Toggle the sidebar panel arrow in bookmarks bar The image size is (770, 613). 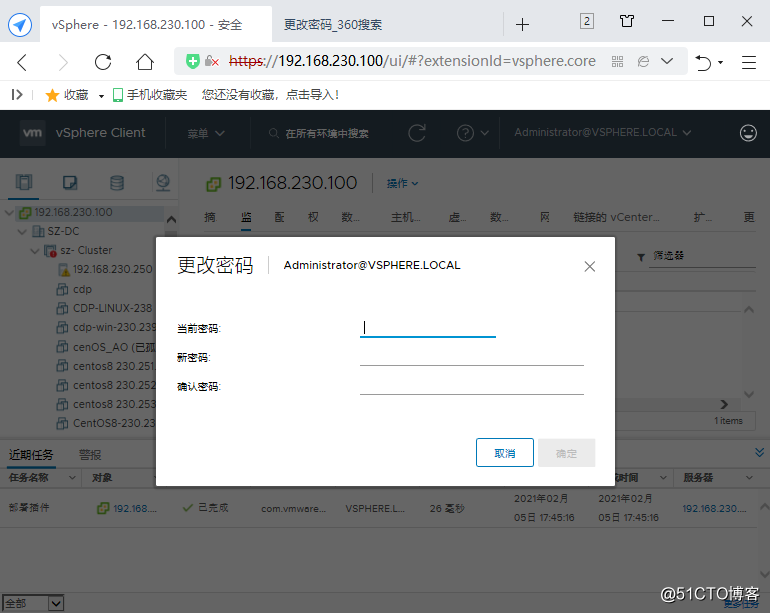[x=17, y=94]
